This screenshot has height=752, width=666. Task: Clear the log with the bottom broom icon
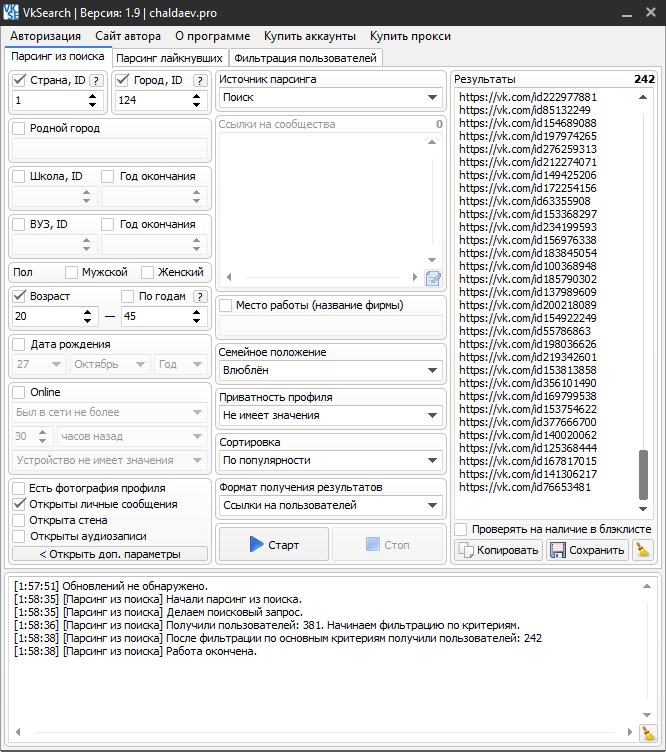(648, 733)
